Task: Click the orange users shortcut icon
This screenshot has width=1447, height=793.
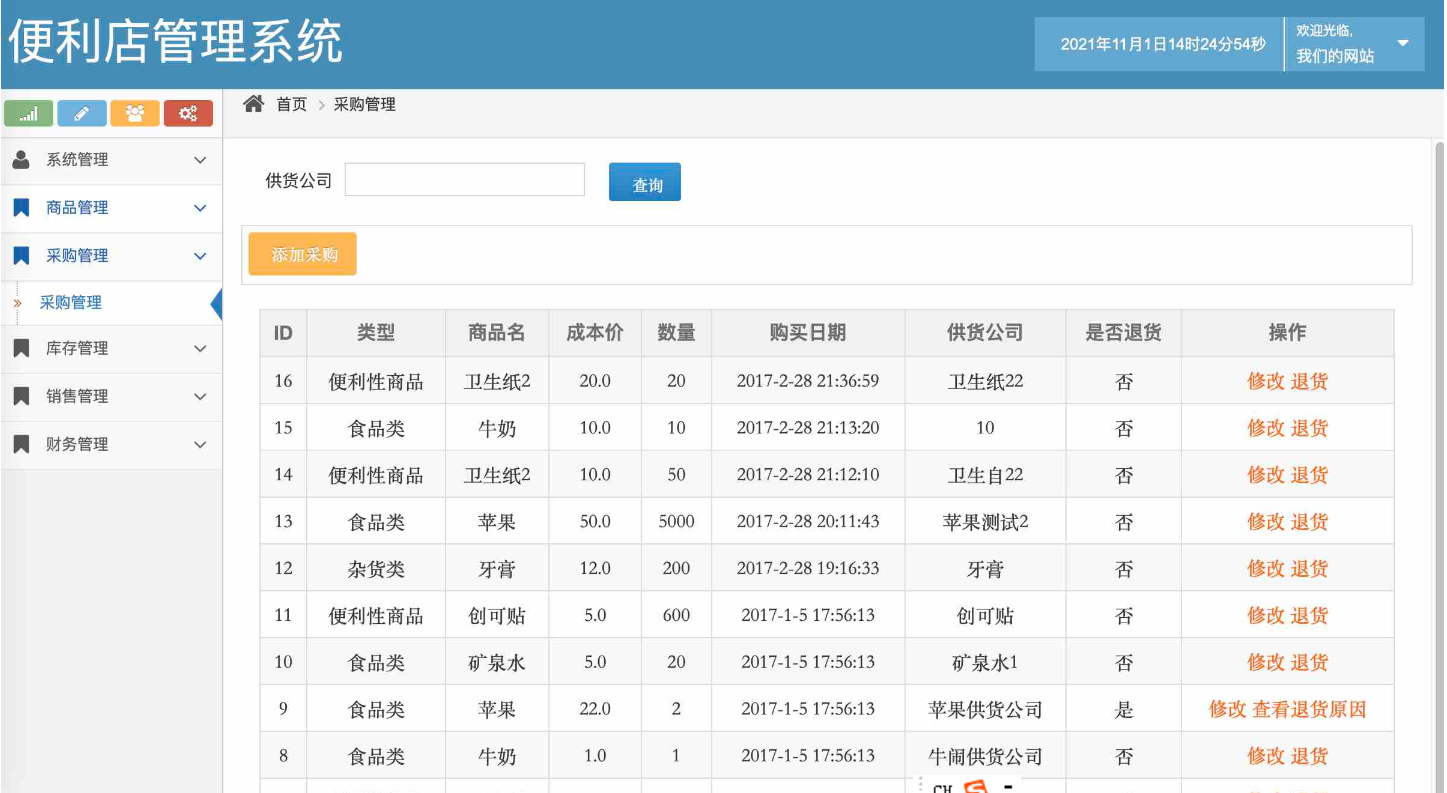Action: [x=135, y=114]
